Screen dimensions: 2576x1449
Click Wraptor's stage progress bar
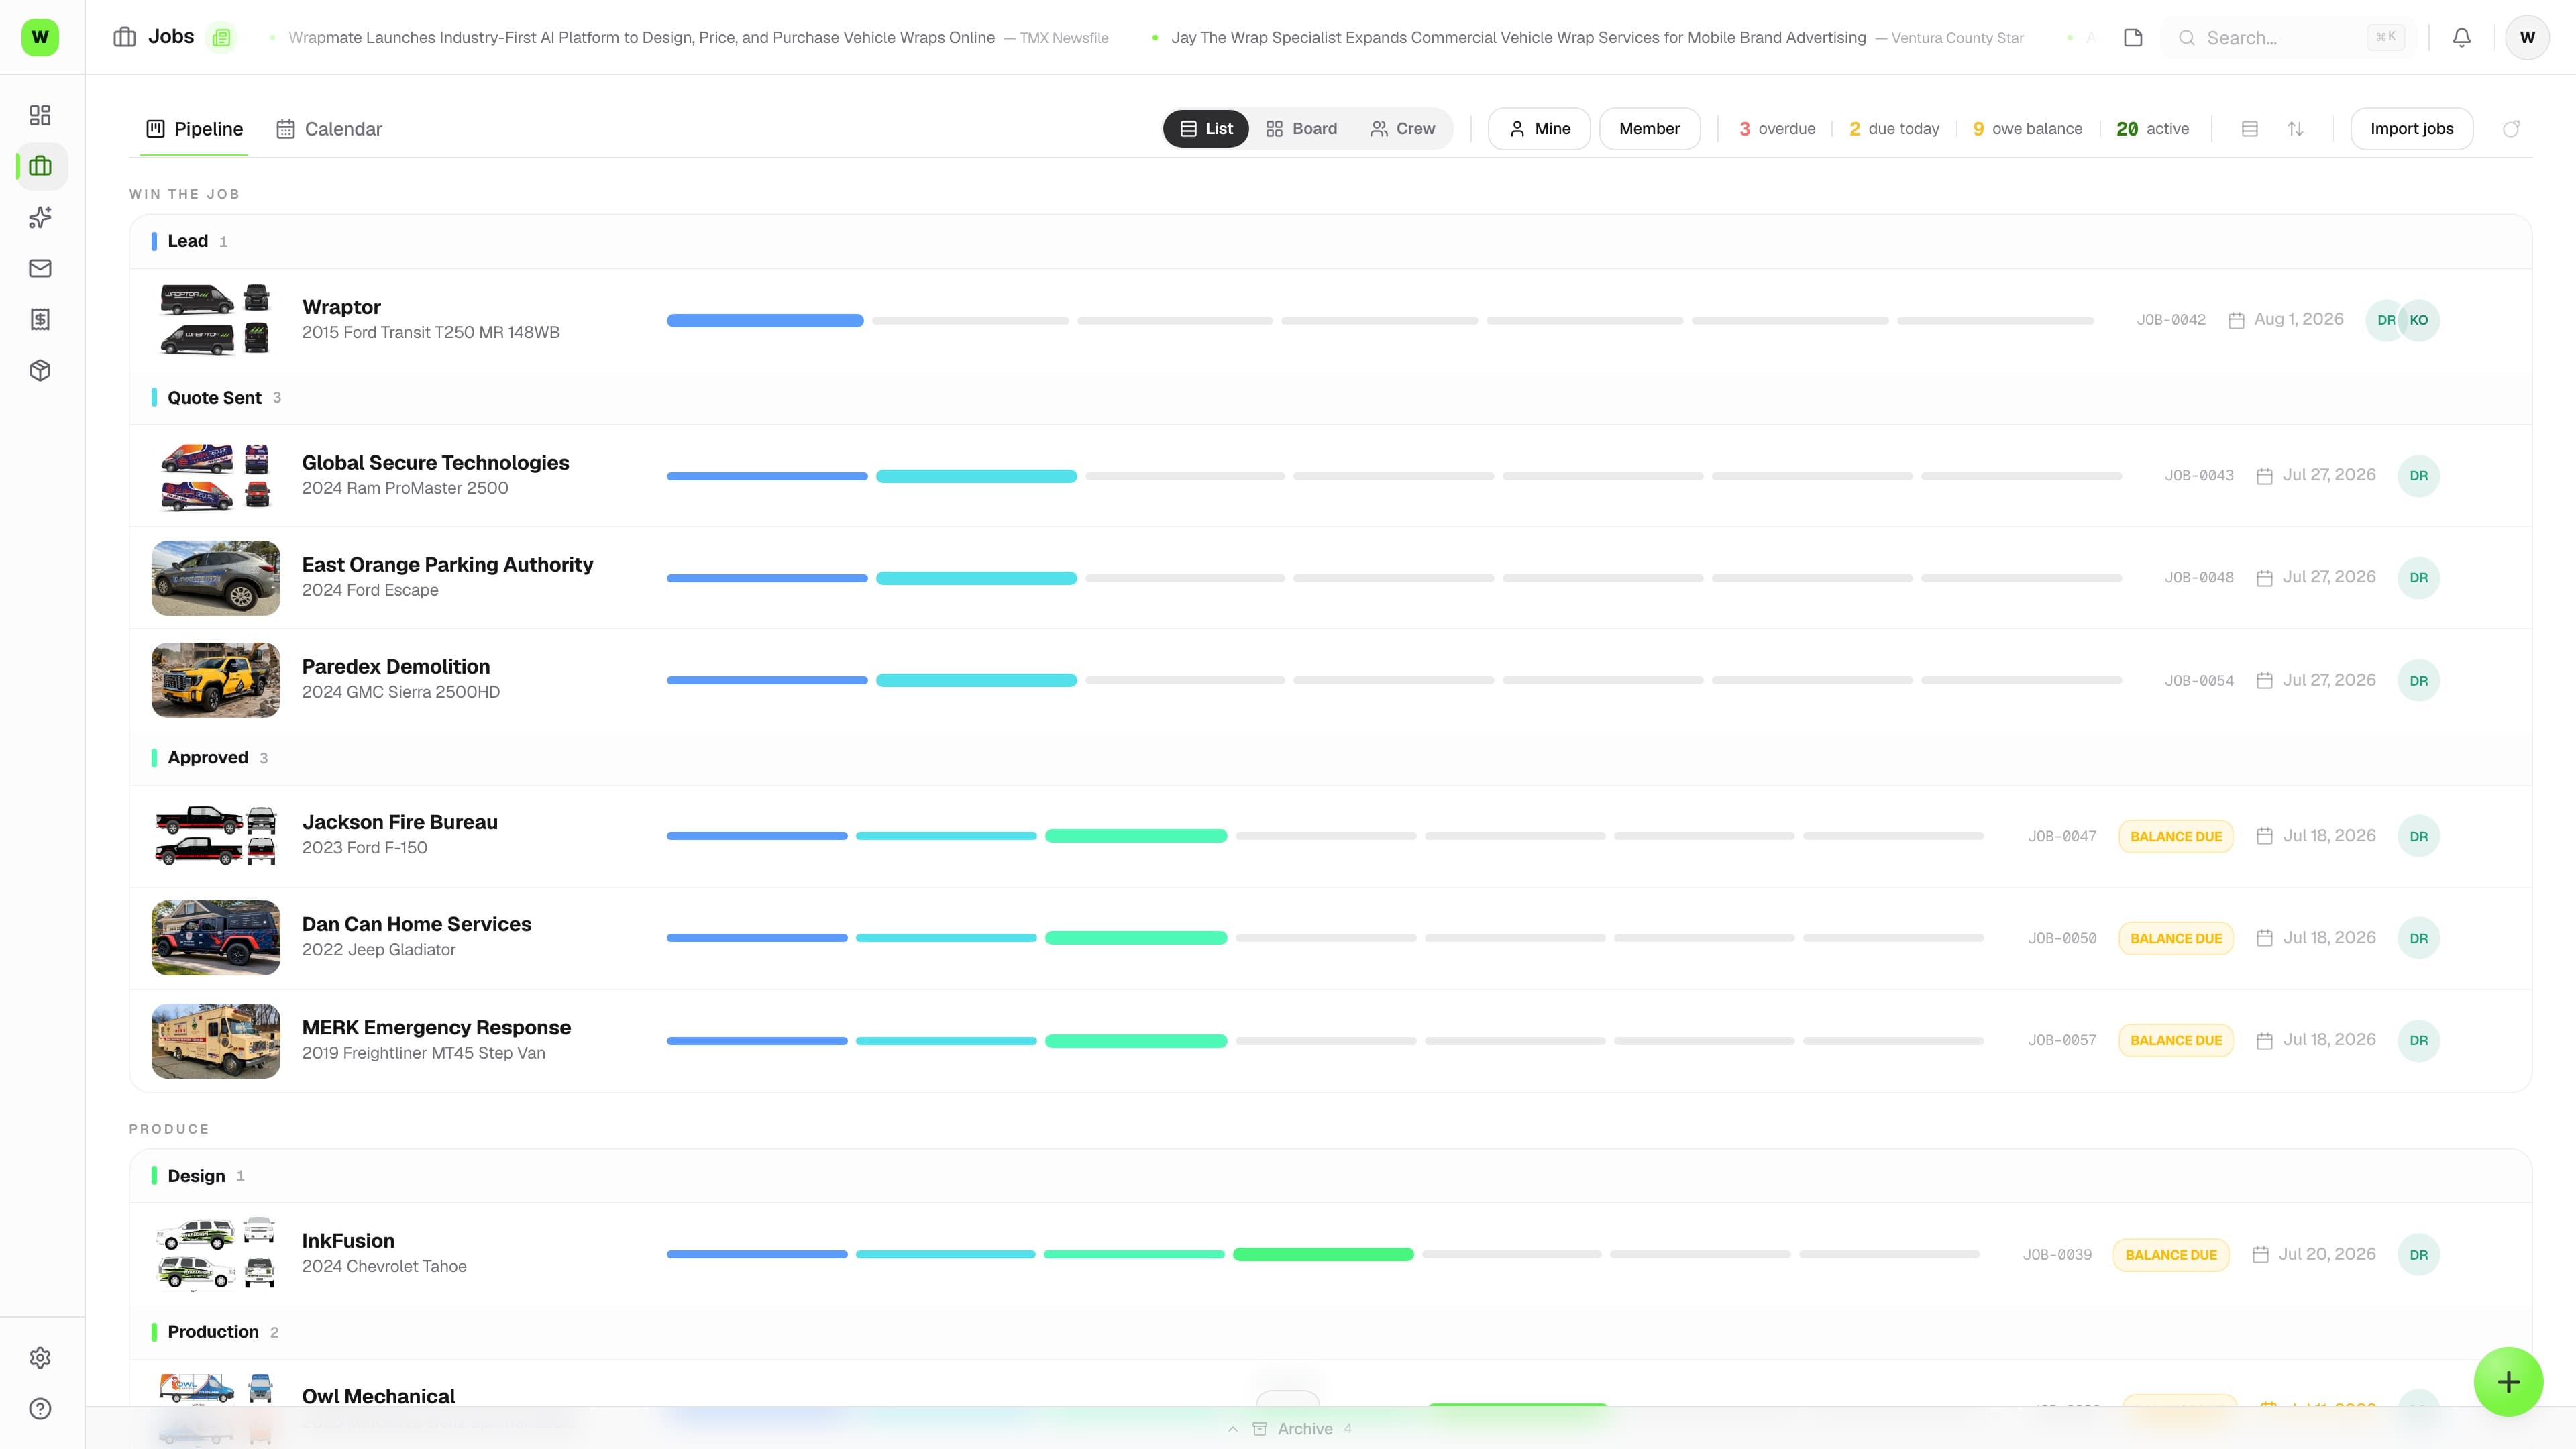coord(1380,320)
